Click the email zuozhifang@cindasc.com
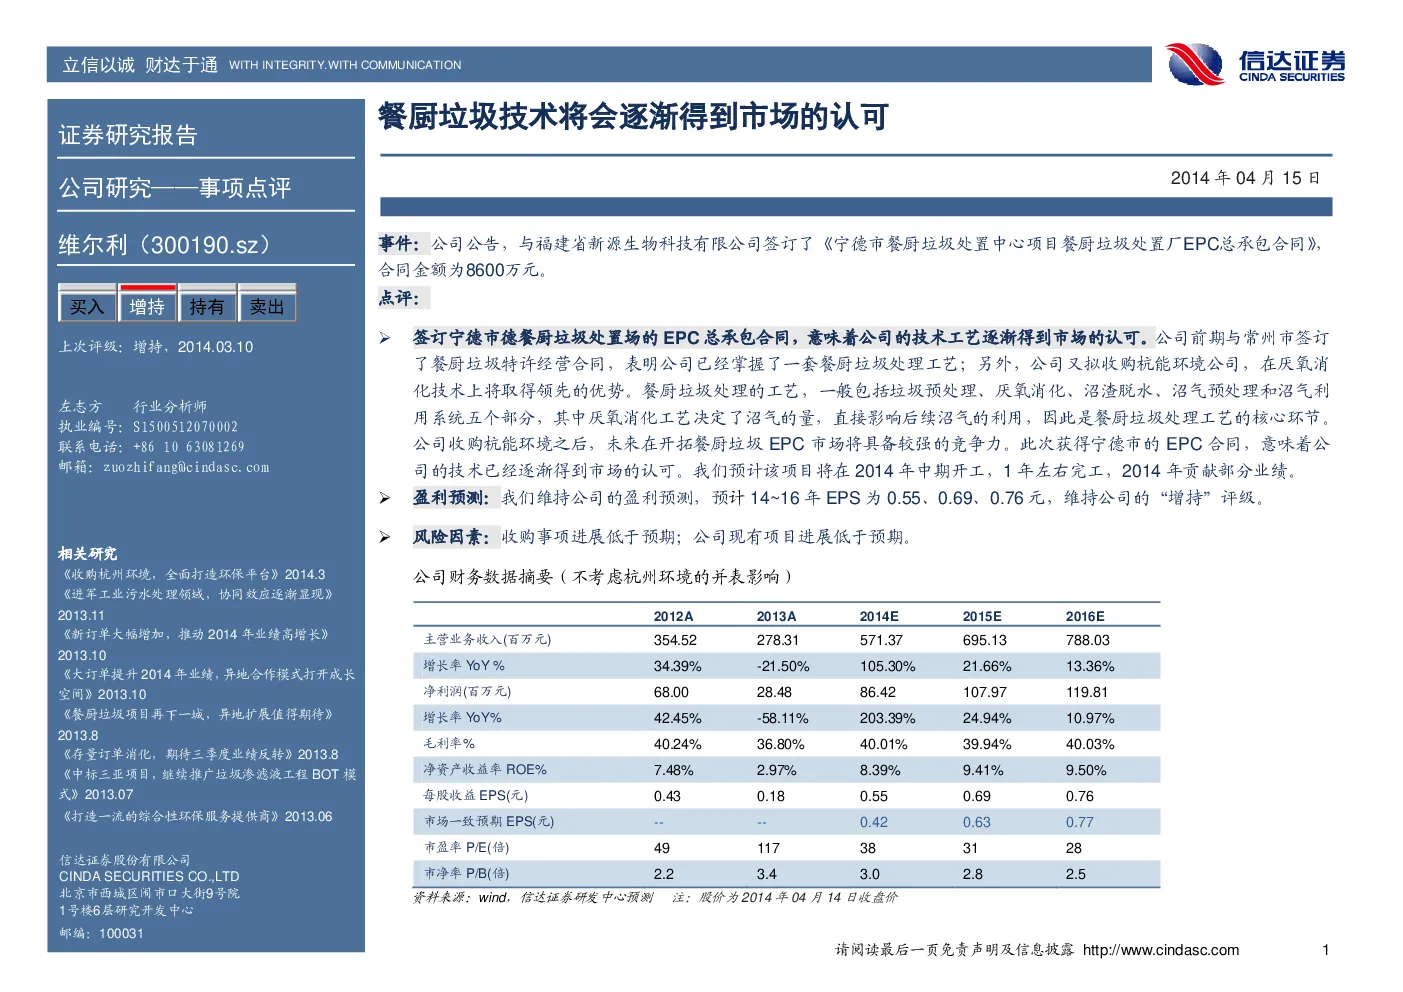Screen dimensions: 1403x992 tap(186, 467)
